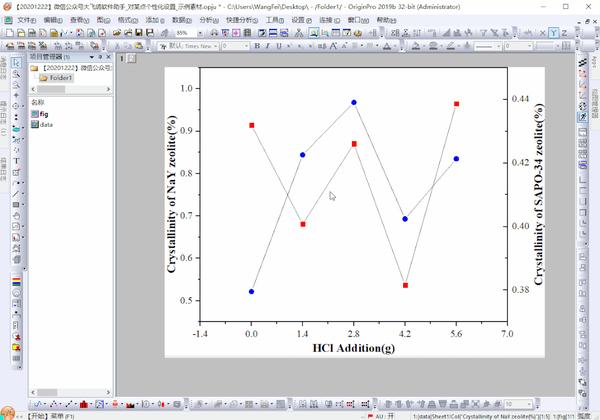
Task: Select the Line drawing tool
Action: tap(16, 194)
